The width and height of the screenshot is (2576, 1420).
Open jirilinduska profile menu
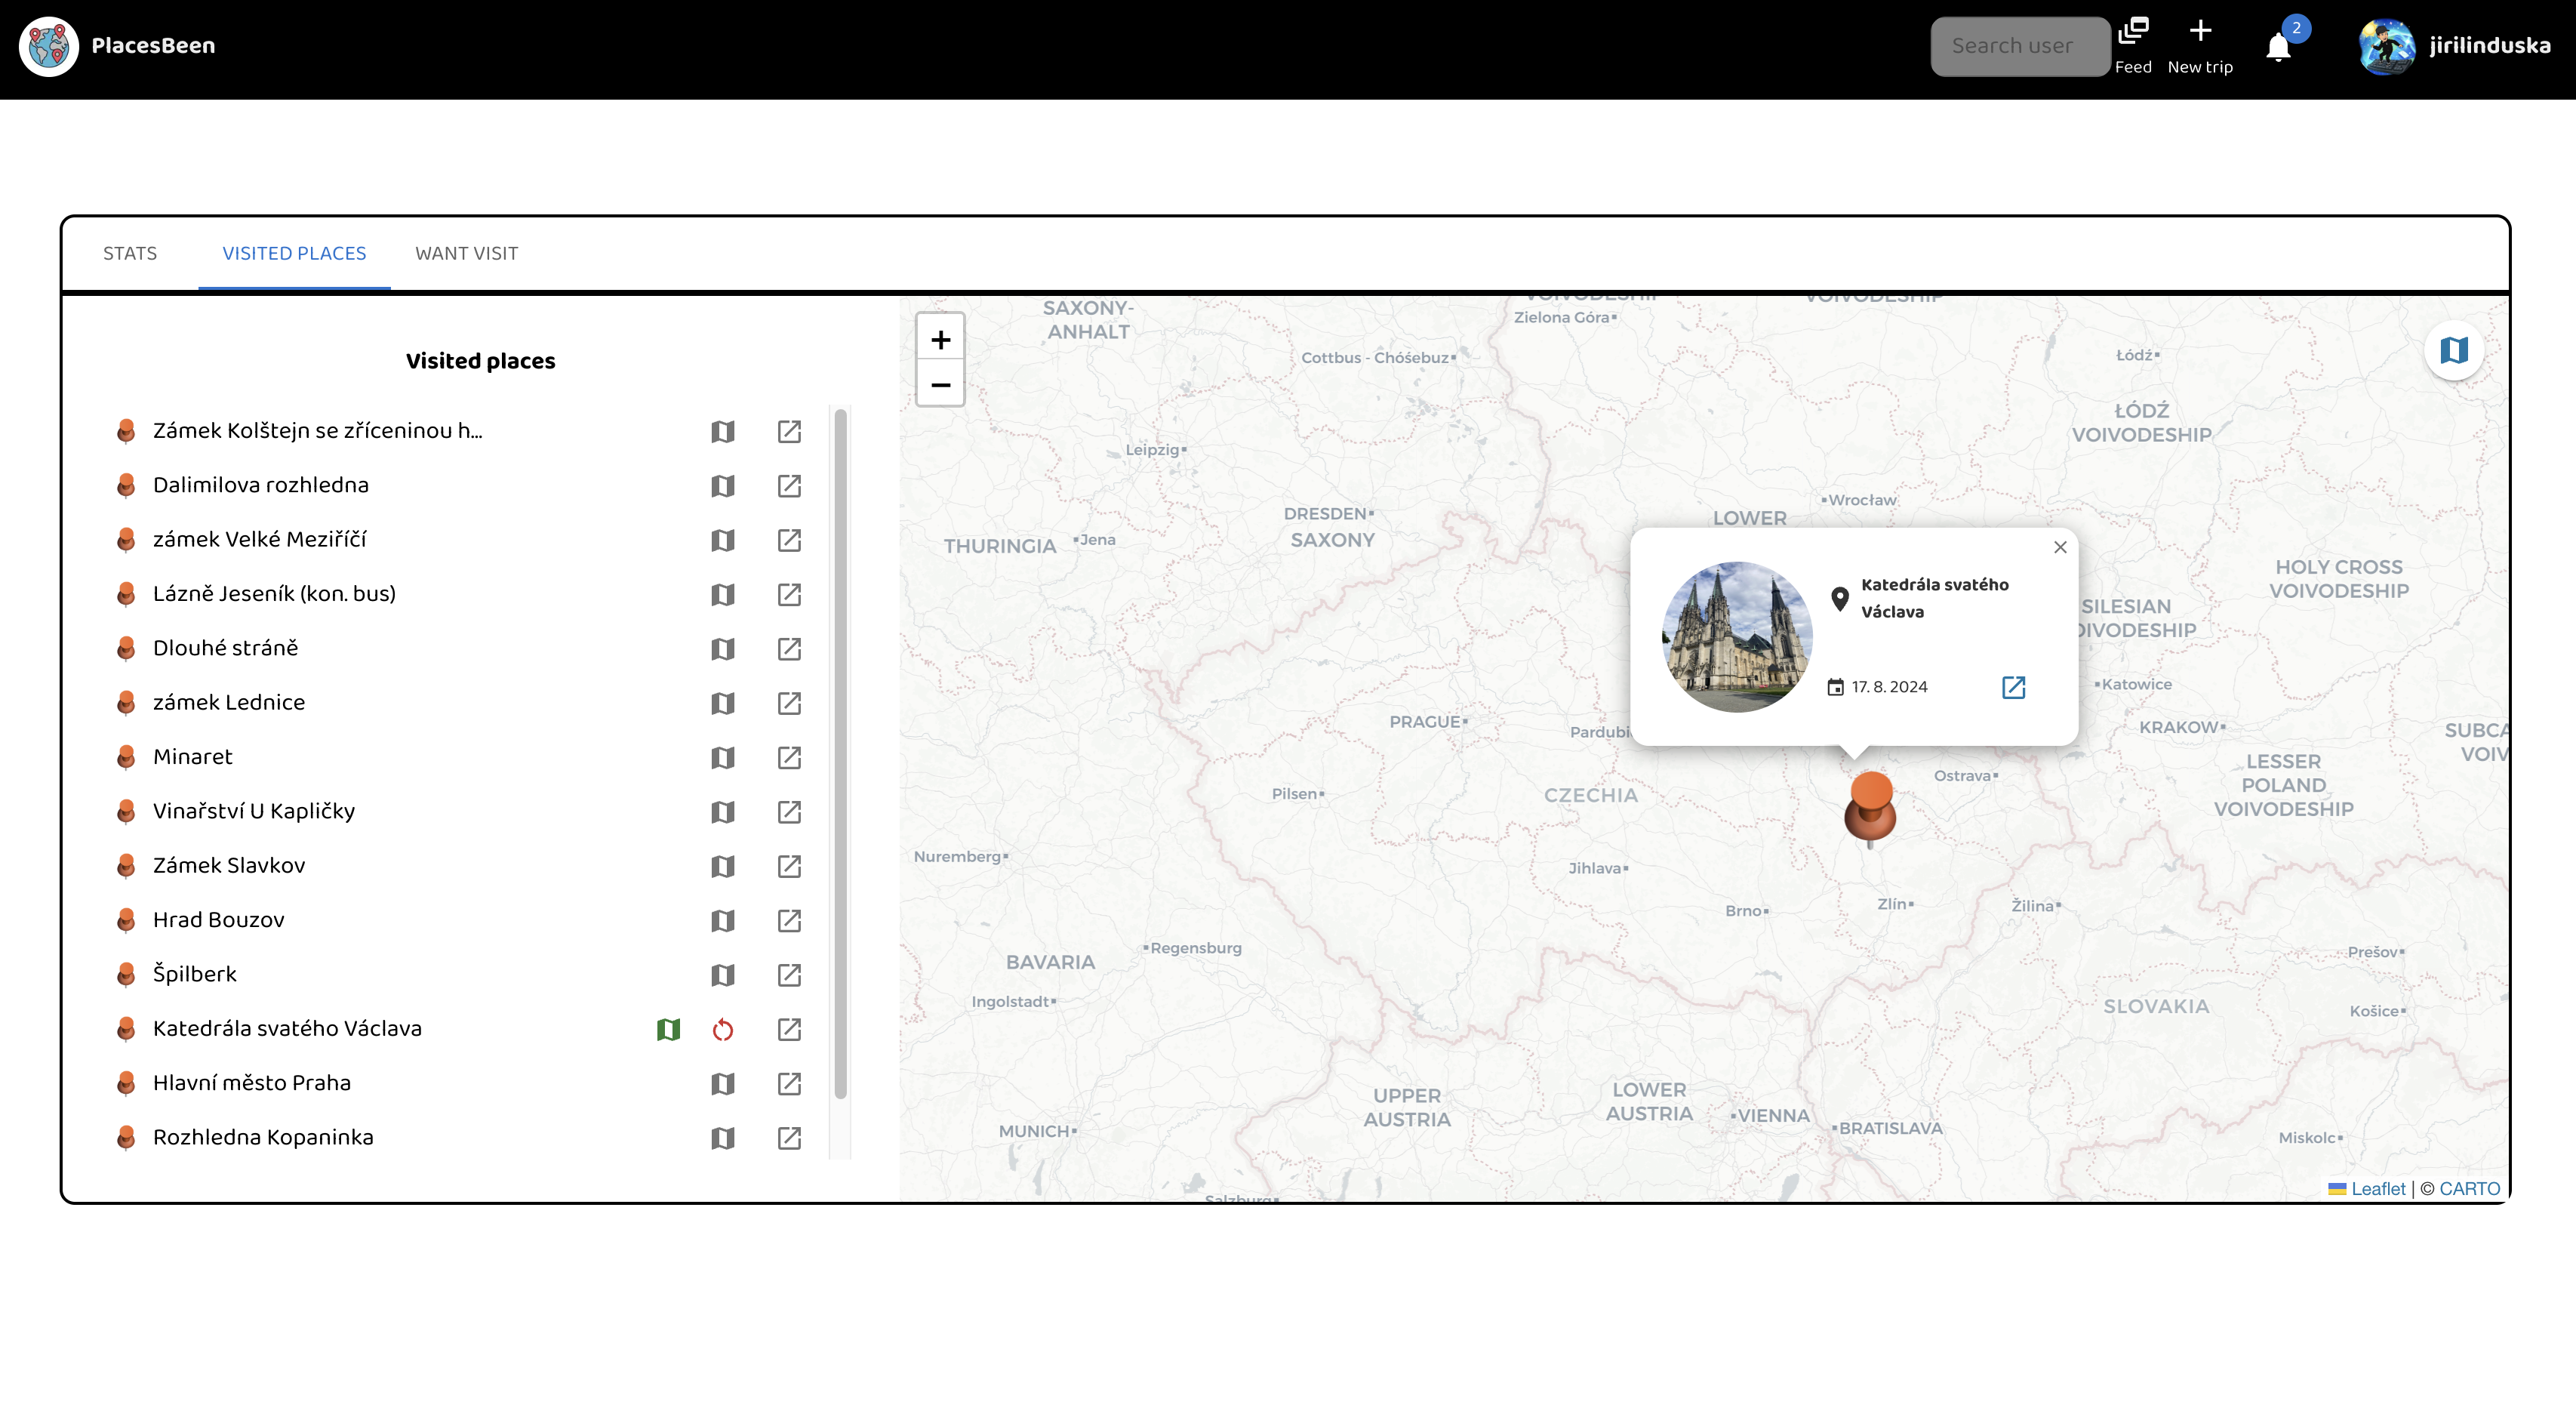coord(2455,46)
